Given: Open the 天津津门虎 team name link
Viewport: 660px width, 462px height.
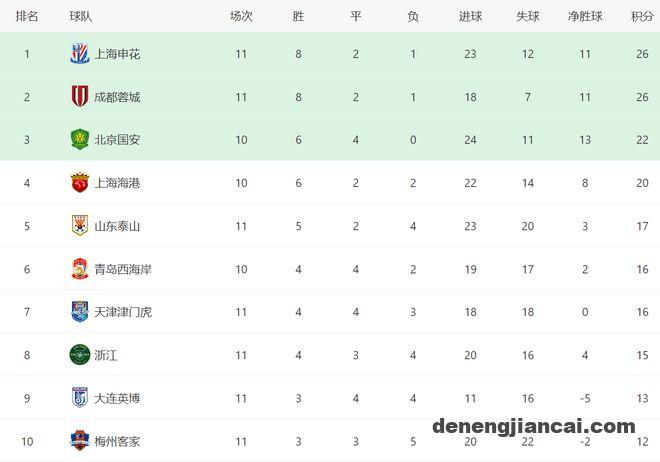Looking at the screenshot, I should pos(122,312).
